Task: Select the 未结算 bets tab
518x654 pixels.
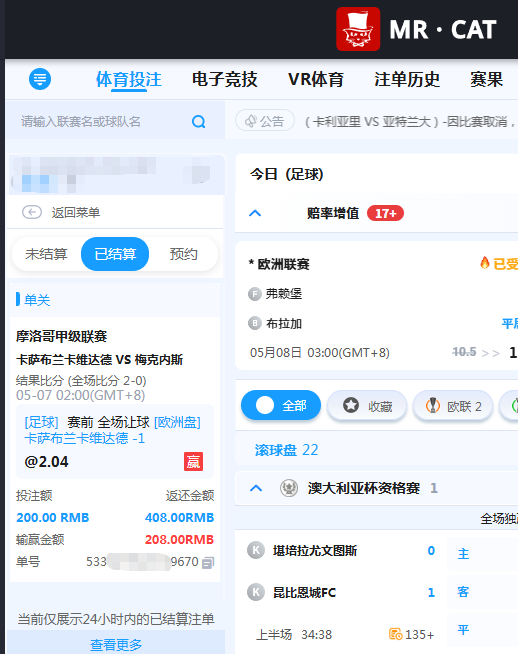Action: 46,254
